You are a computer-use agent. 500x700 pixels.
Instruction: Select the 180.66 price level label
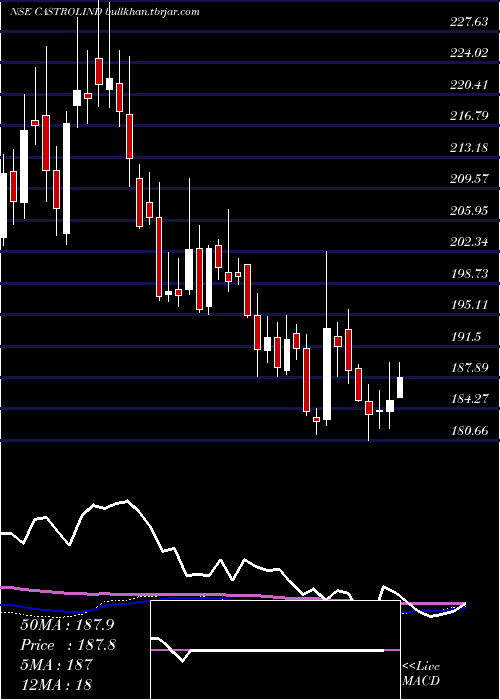[x=469, y=431]
